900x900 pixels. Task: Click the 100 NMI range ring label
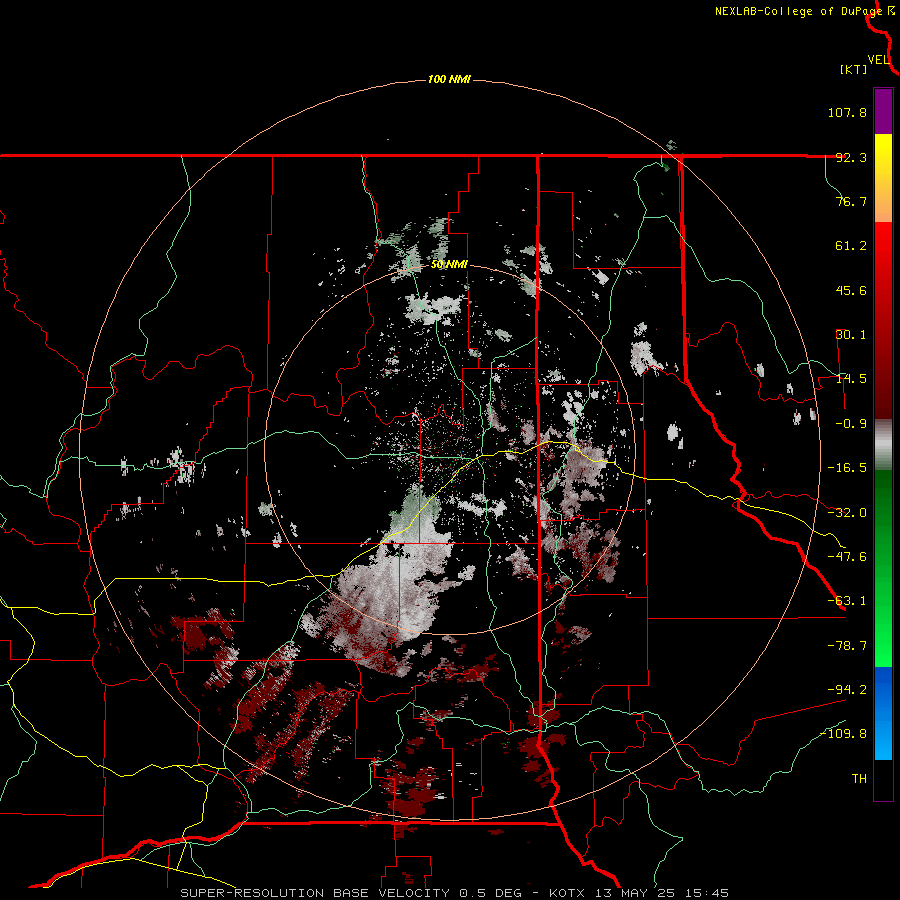(449, 79)
